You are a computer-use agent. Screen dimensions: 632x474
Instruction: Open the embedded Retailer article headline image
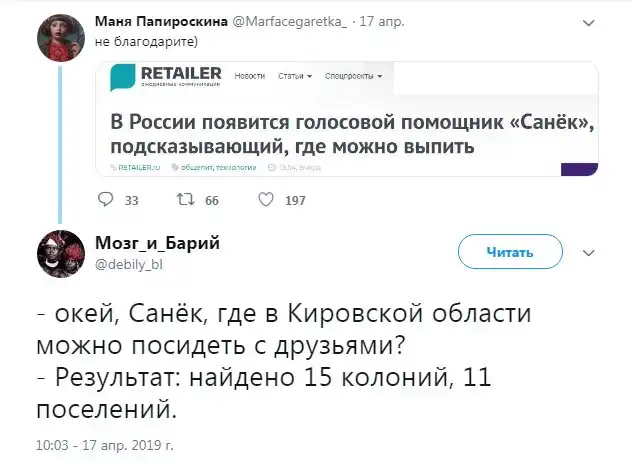click(x=352, y=136)
